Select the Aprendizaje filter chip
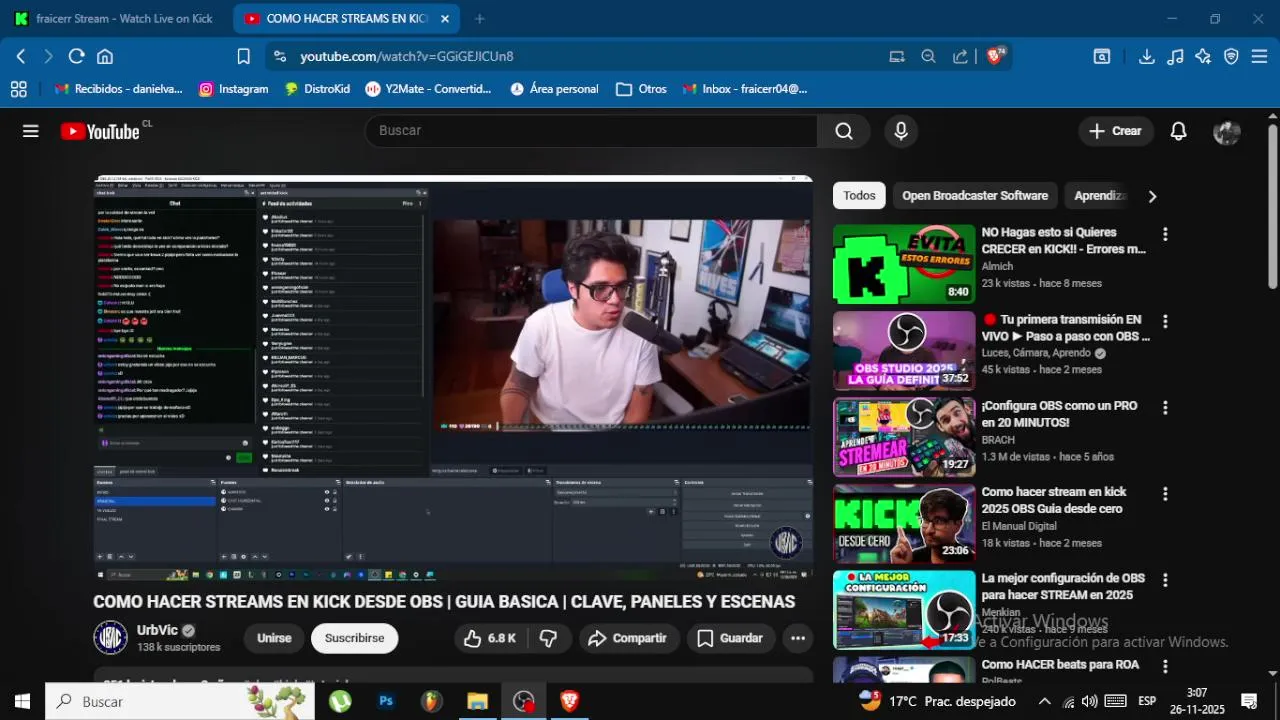 click(x=1099, y=196)
